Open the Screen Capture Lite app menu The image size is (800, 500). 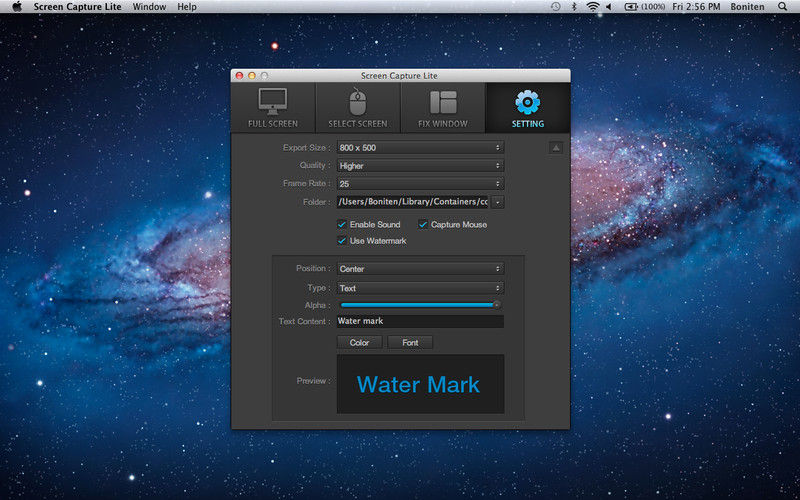78,7
